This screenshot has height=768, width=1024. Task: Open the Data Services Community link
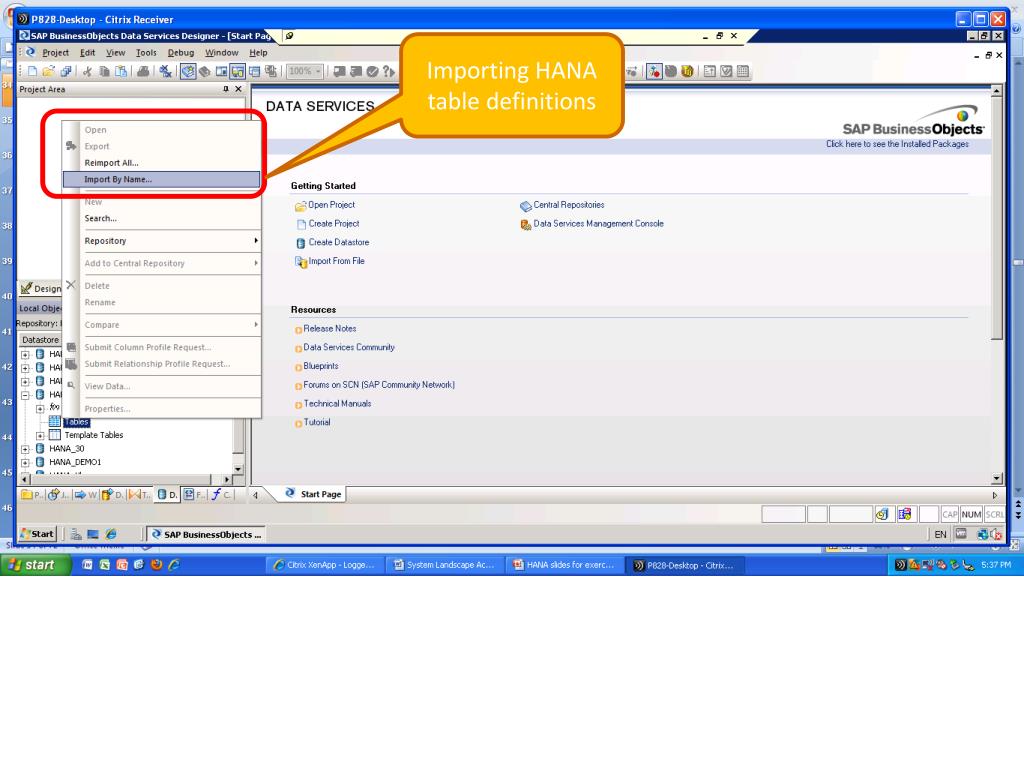coord(349,347)
